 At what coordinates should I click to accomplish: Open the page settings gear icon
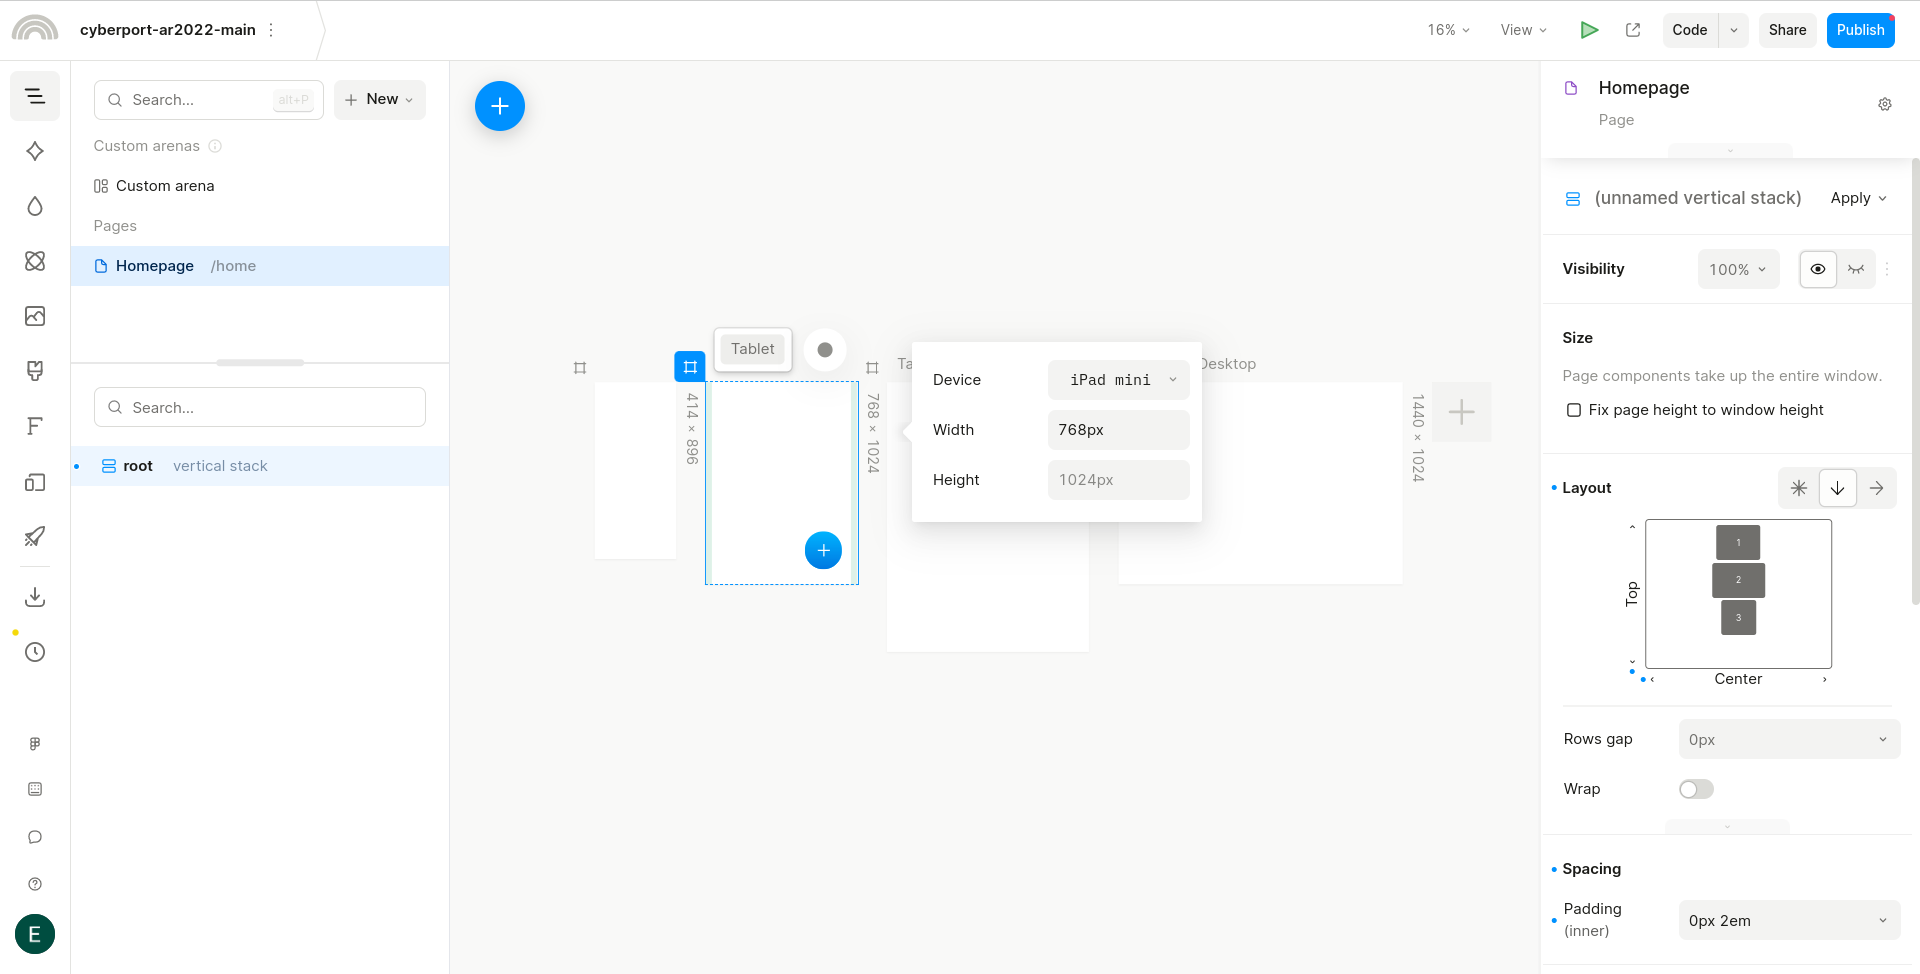tap(1885, 104)
